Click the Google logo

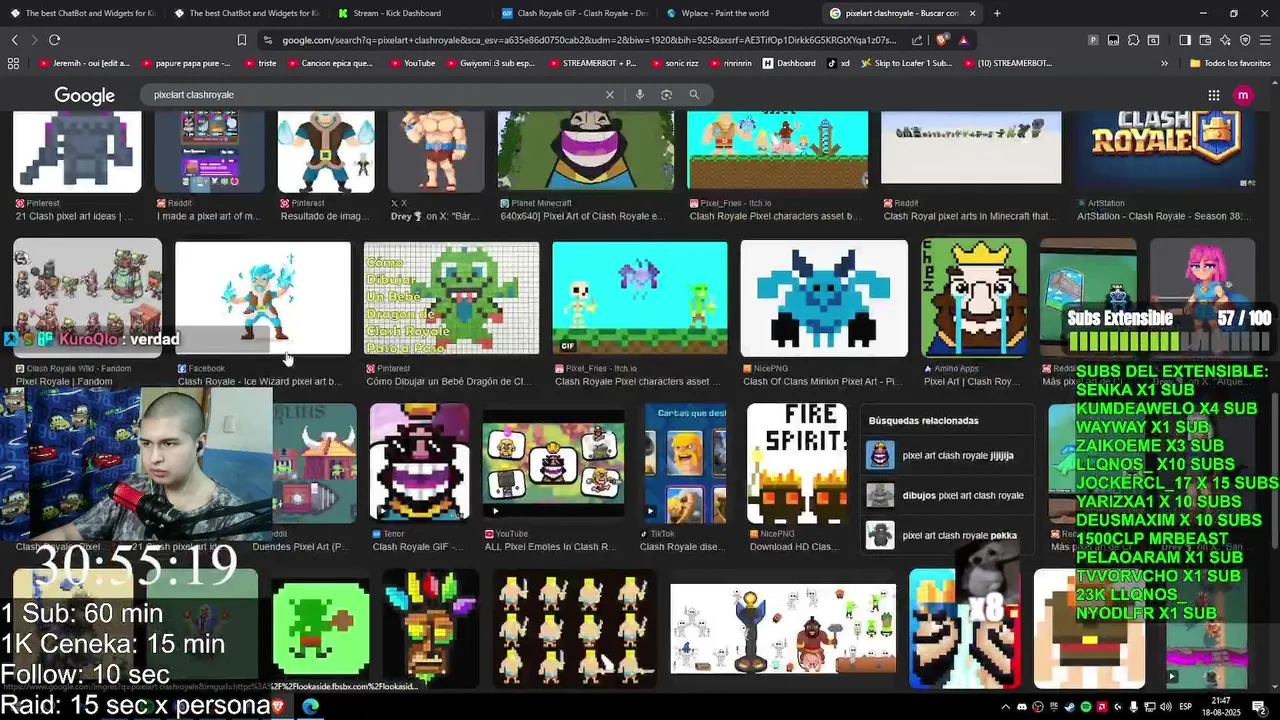(x=84, y=96)
